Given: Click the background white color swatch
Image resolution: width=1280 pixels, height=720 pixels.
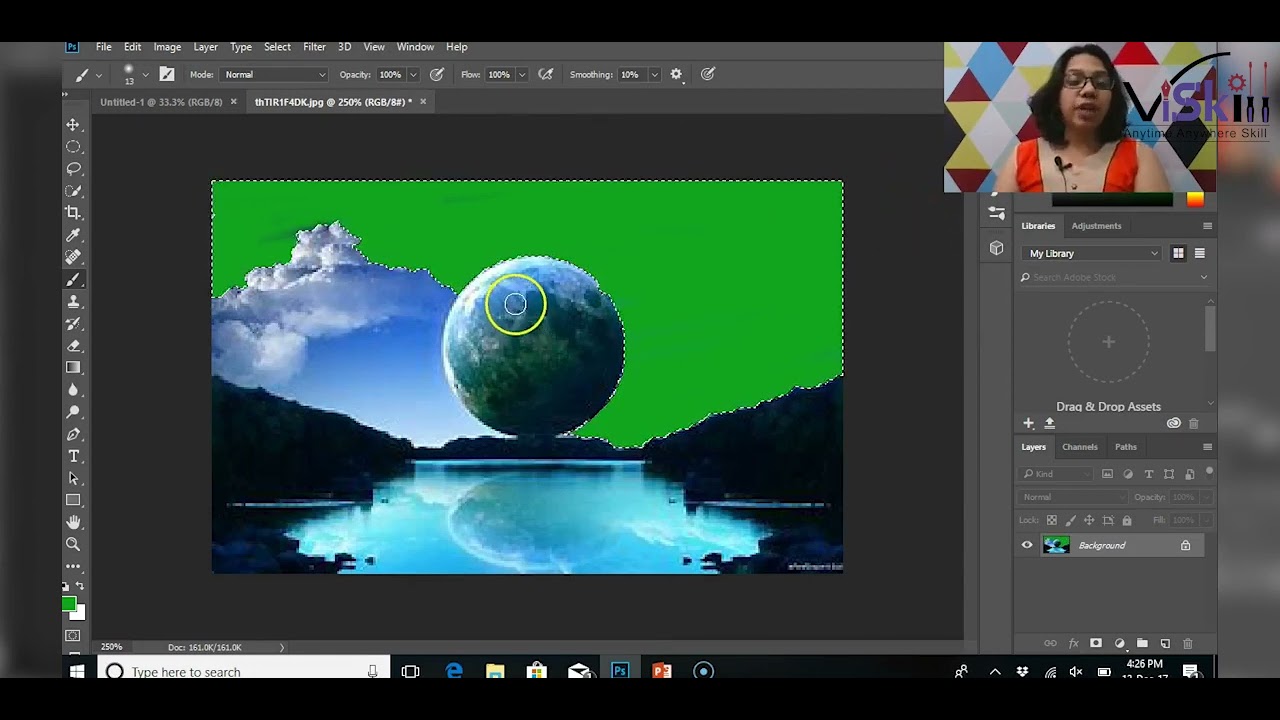Looking at the screenshot, I should 79,613.
